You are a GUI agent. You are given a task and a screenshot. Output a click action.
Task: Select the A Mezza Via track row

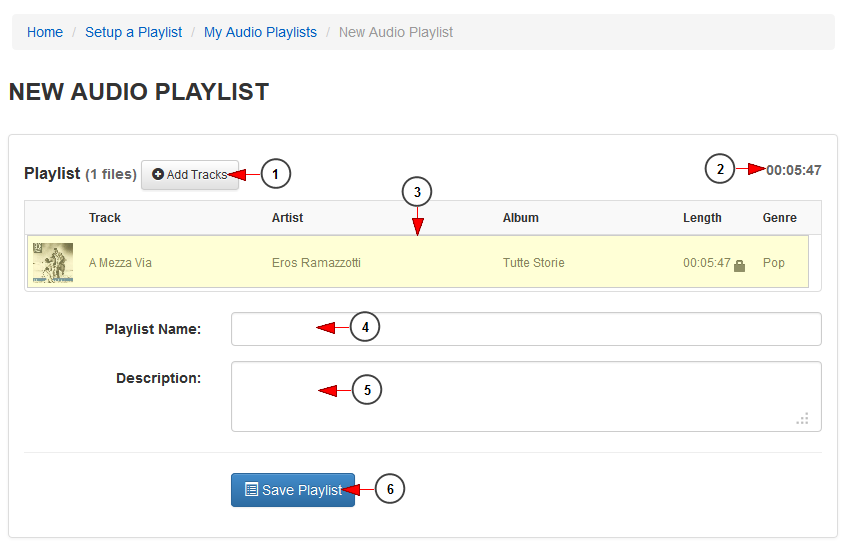(418, 262)
